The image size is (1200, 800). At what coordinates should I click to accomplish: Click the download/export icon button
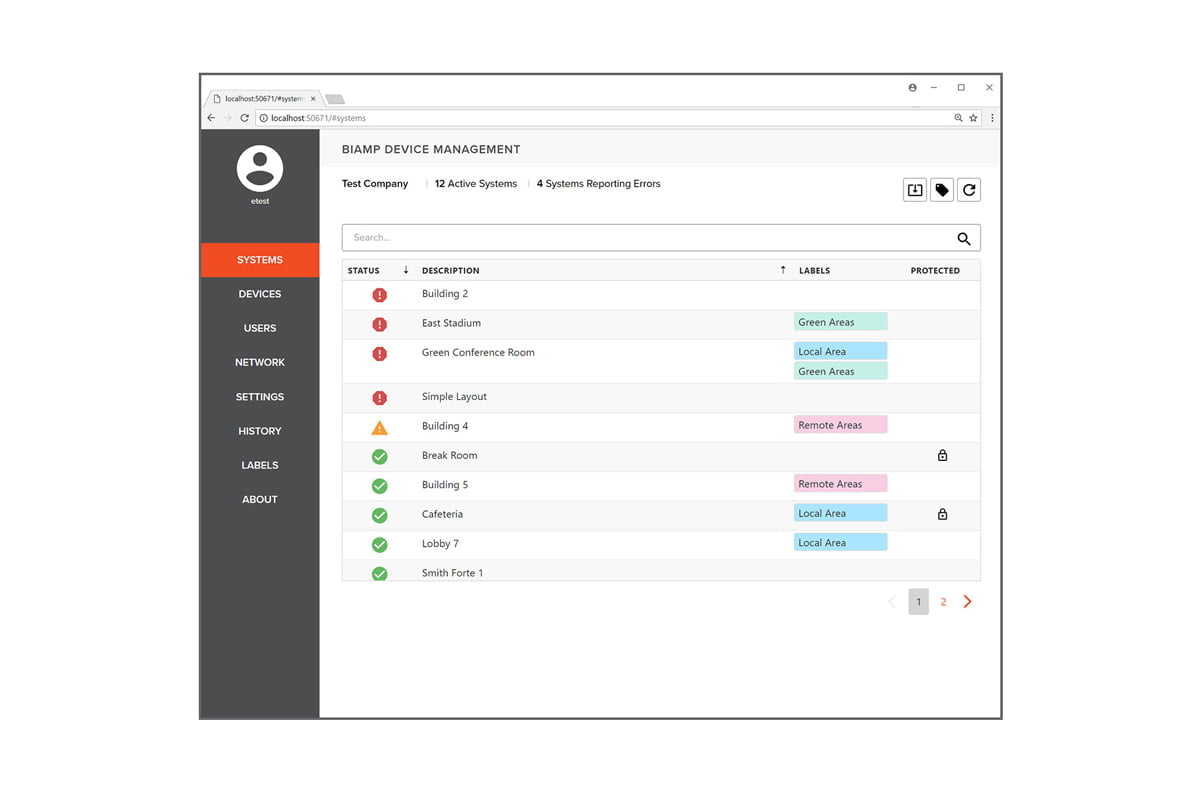915,190
